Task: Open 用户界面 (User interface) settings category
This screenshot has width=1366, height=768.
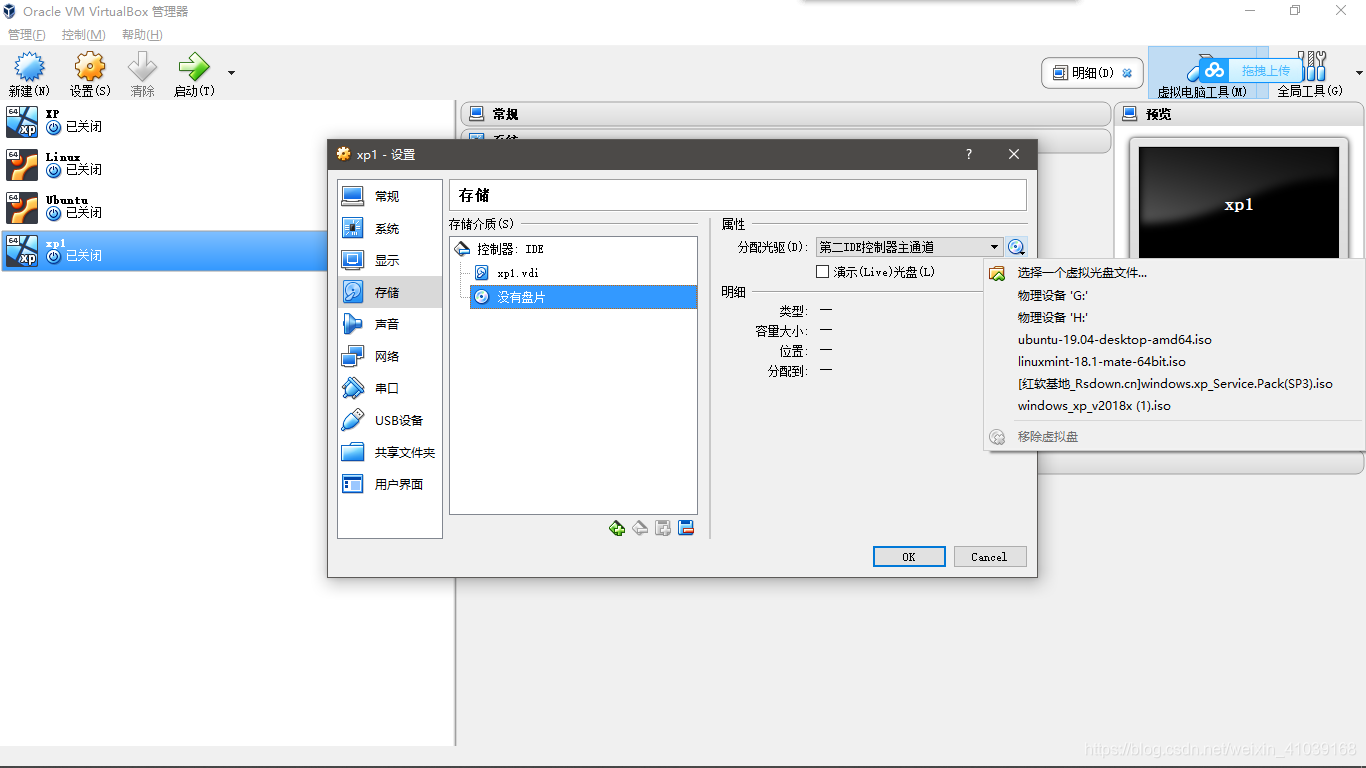Action: point(390,484)
